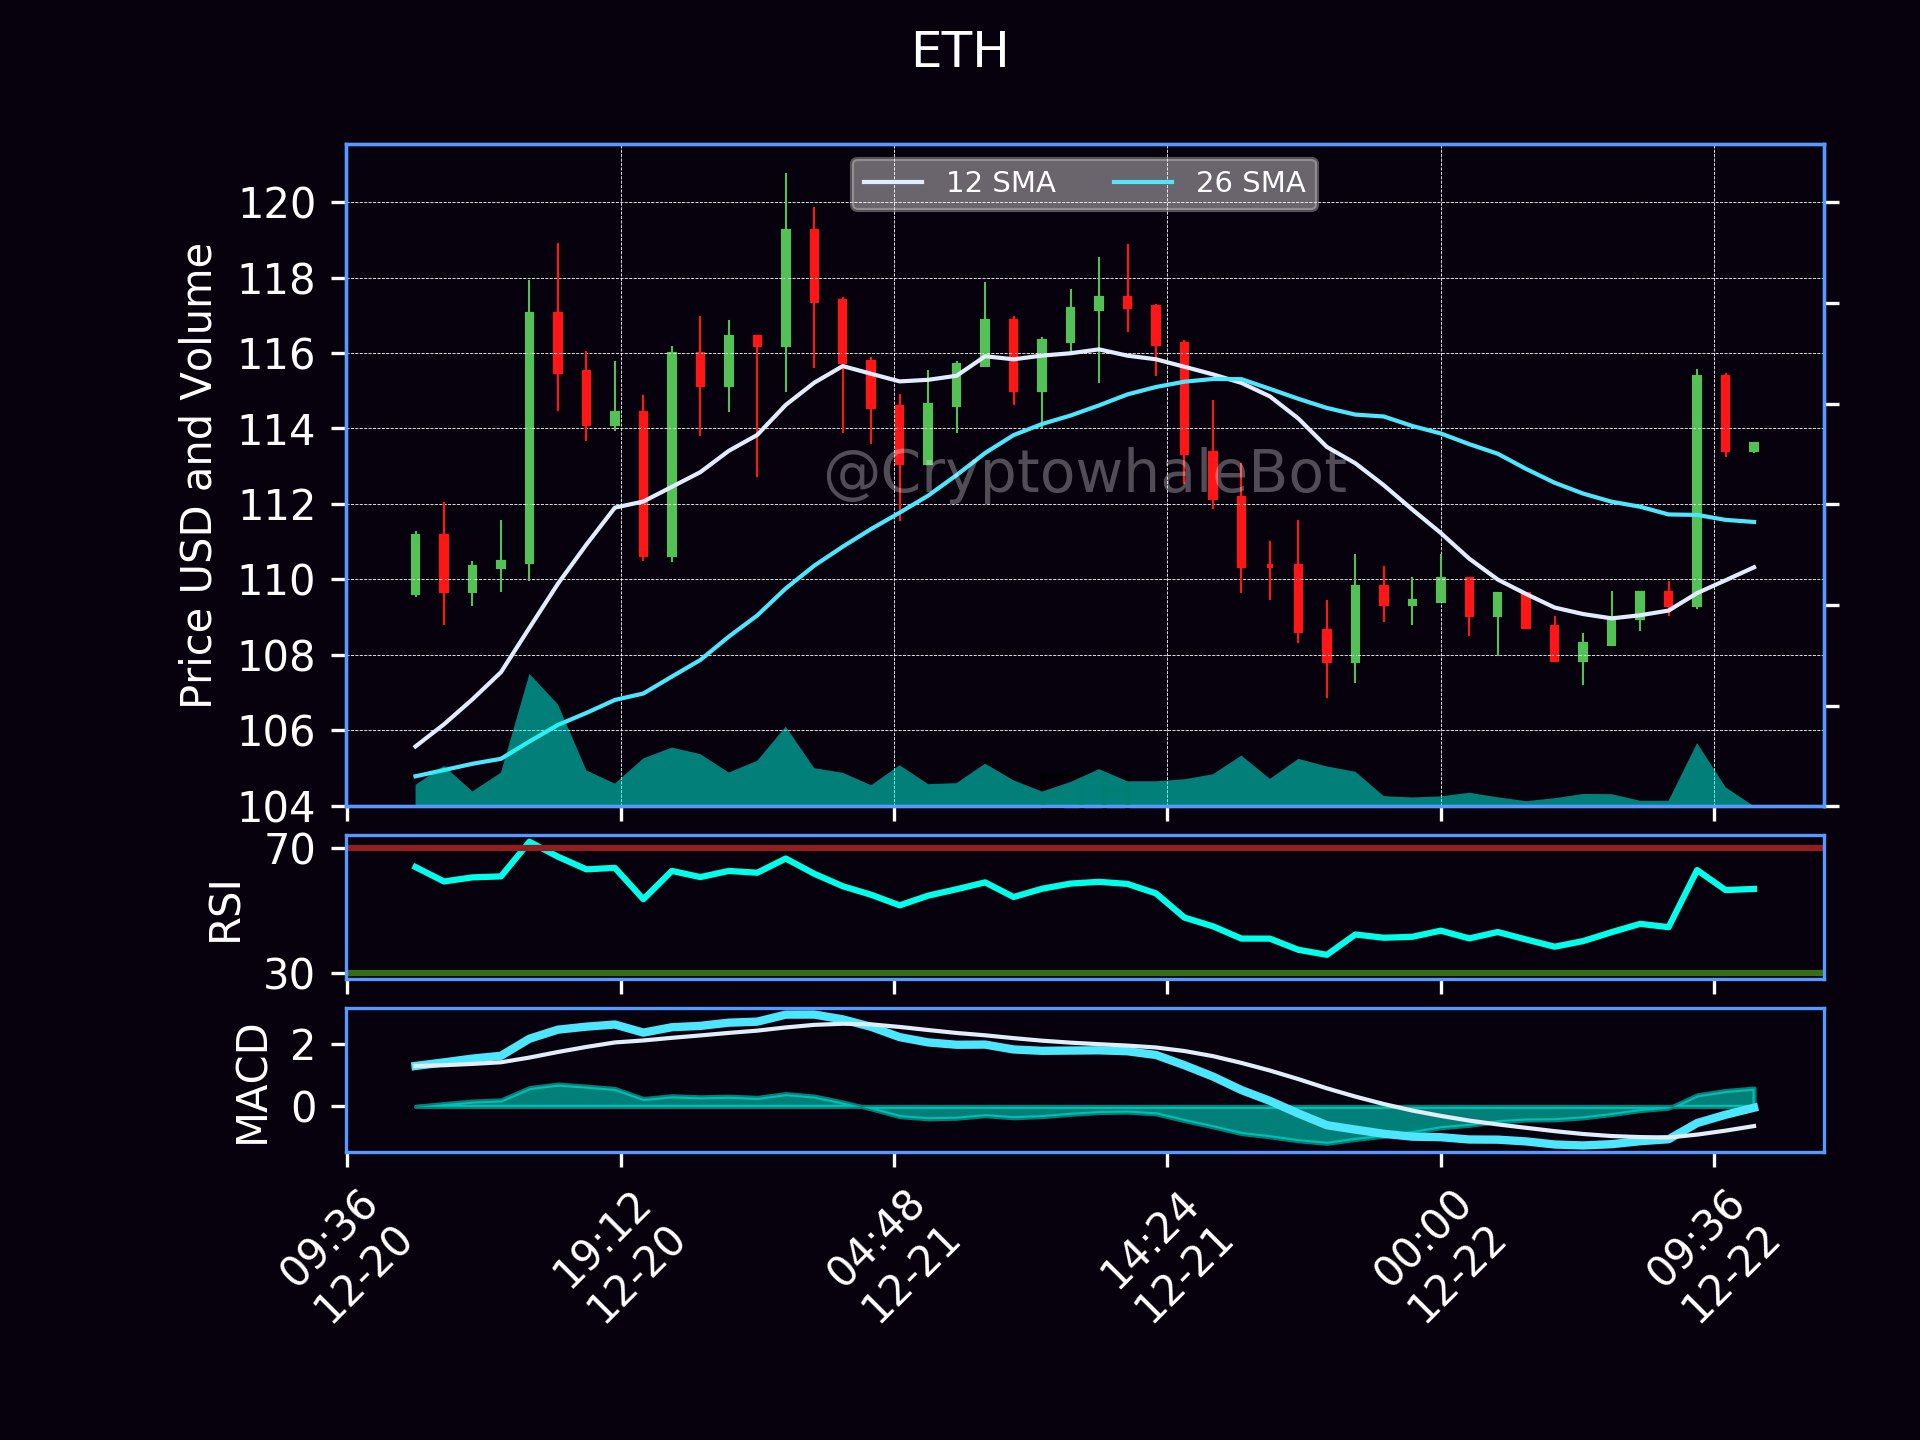The width and height of the screenshot is (1920, 1440).
Task: Click the RSI axis label
Action: 226,911
